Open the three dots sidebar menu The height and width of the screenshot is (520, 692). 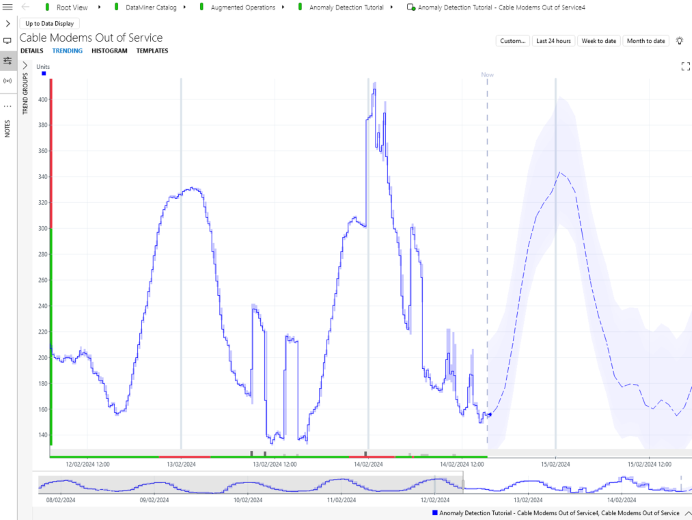8,106
